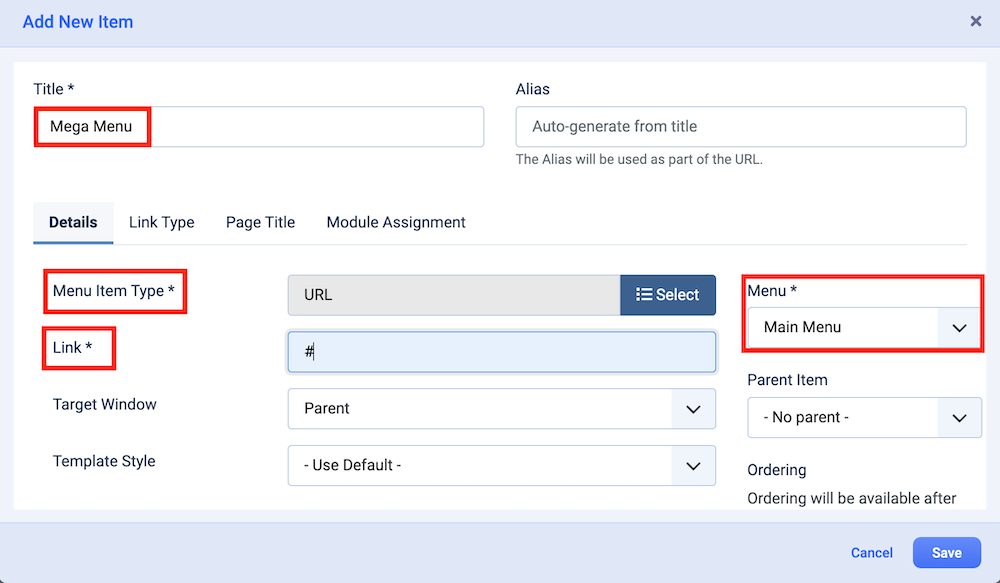This screenshot has height=583, width=1000.
Task: Click the Parent Item label
Action: (x=787, y=380)
